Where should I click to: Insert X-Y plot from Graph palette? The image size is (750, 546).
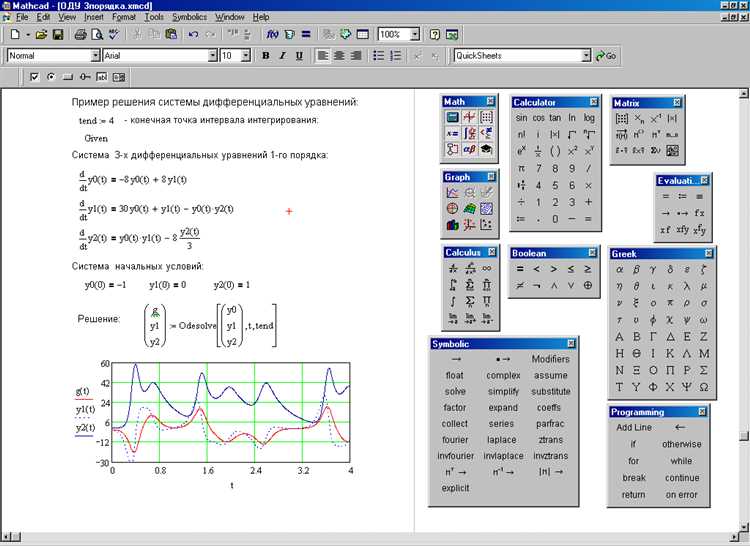pyautogui.click(x=452, y=193)
